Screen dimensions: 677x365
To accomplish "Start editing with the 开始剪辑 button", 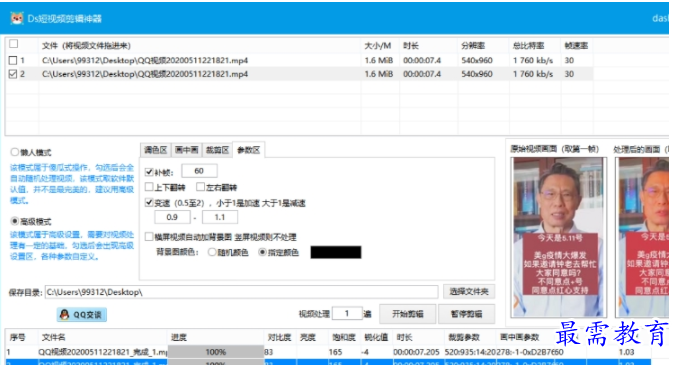I will (408, 314).
